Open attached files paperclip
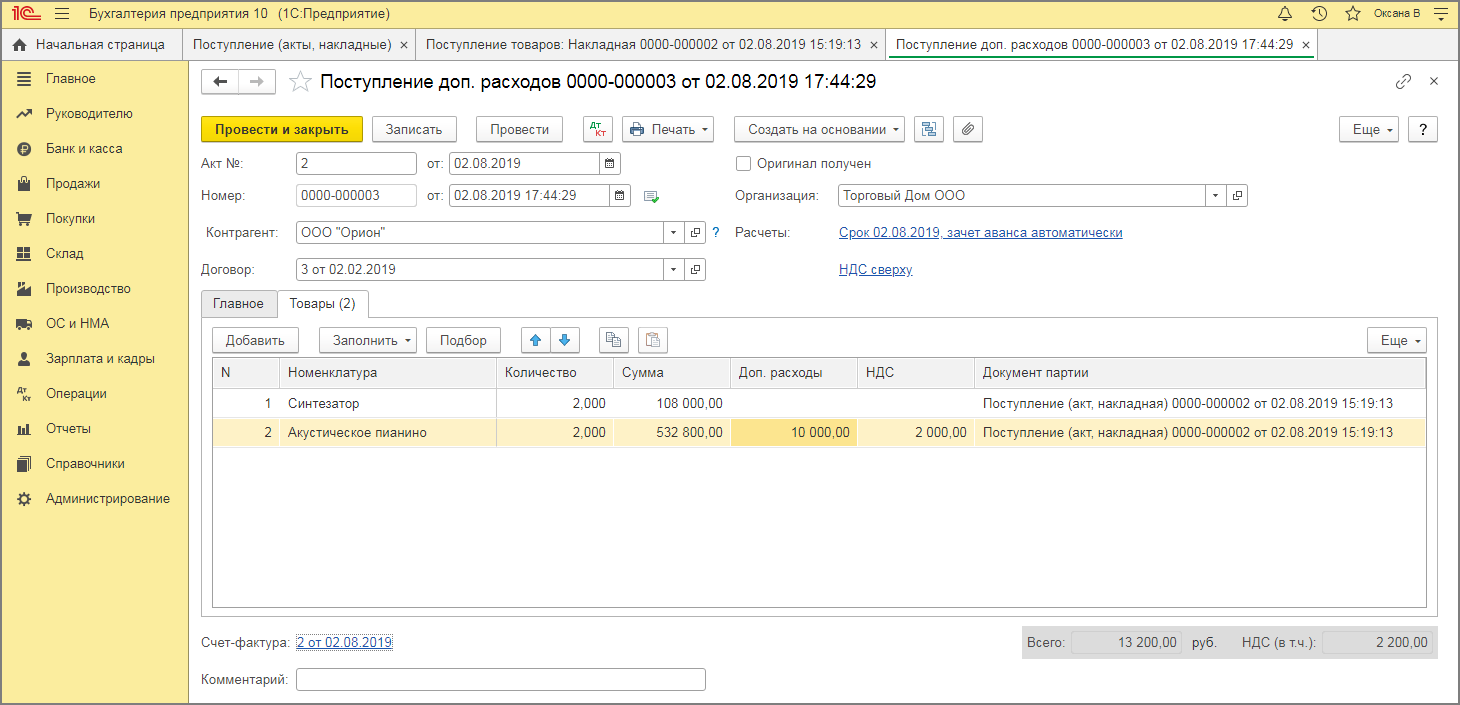The height and width of the screenshot is (705, 1460). coord(968,129)
